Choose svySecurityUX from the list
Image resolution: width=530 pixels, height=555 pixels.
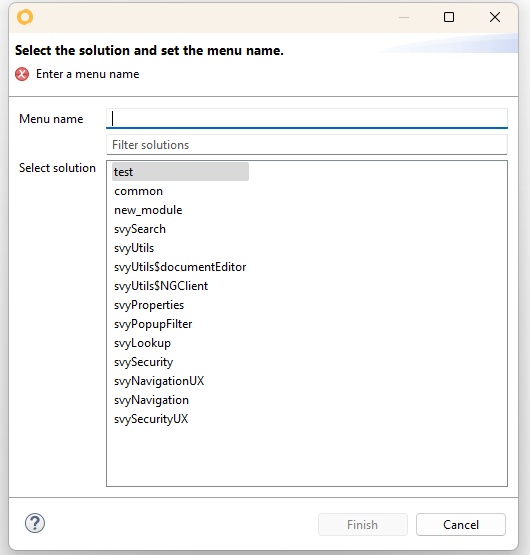tap(151, 419)
